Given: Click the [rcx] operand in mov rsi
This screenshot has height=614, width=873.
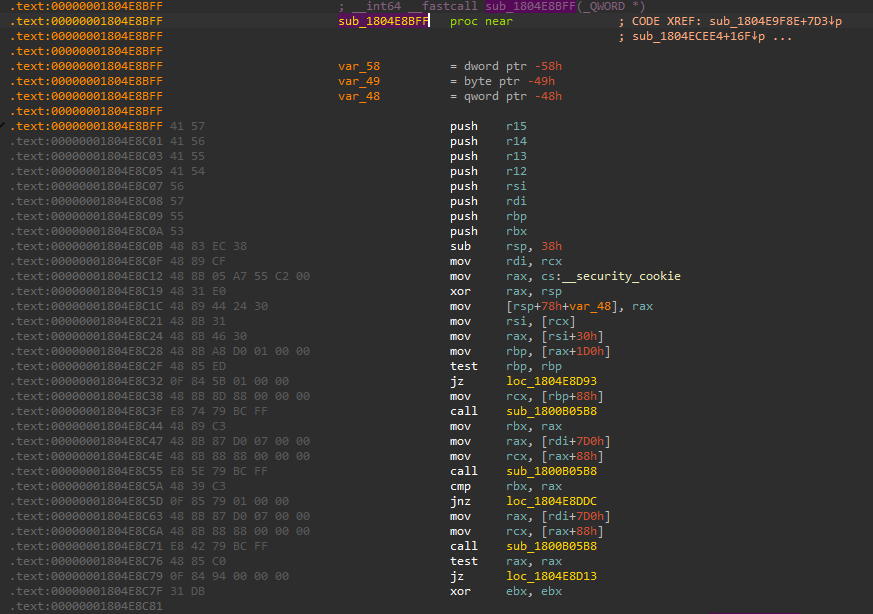Looking at the screenshot, I should pos(558,321).
